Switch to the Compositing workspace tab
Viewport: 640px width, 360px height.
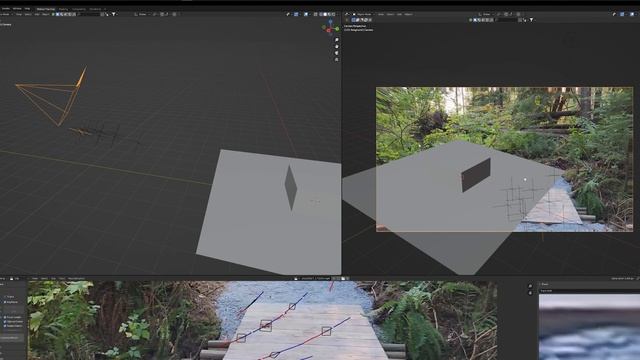point(79,9)
